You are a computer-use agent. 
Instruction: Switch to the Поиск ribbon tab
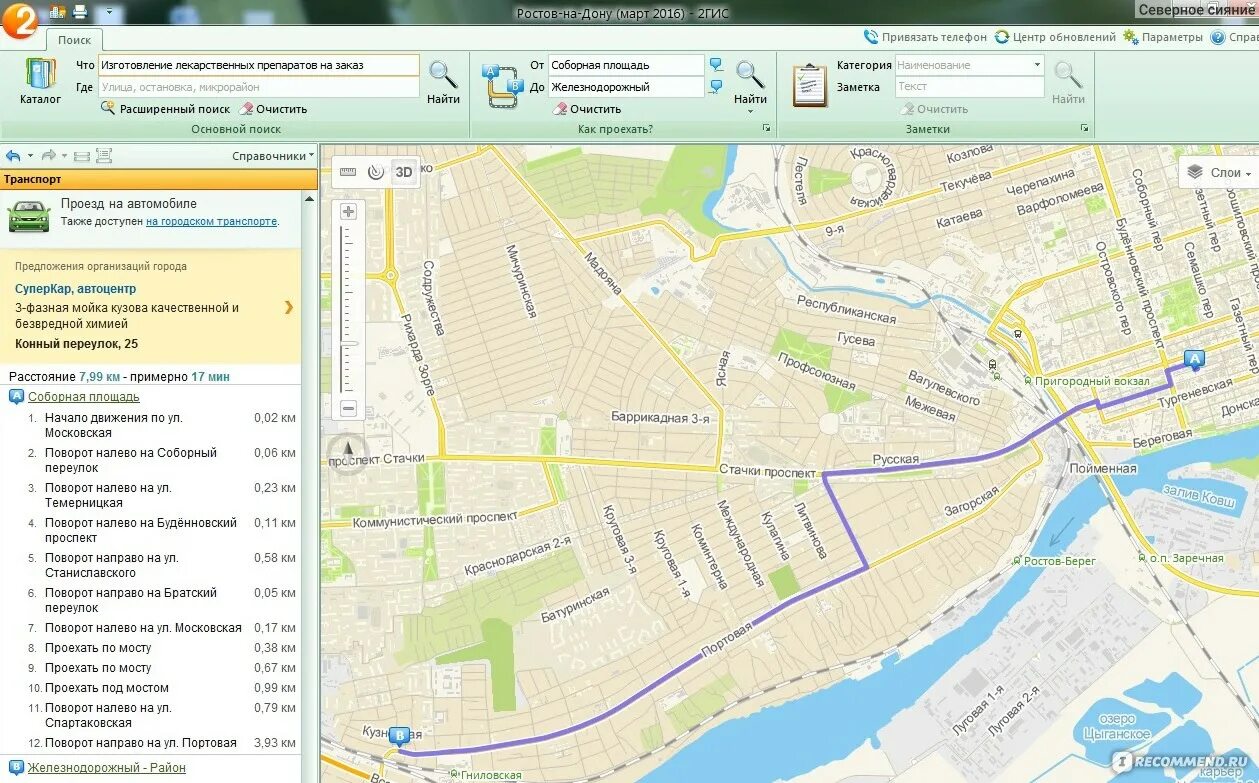pyautogui.click(x=74, y=40)
